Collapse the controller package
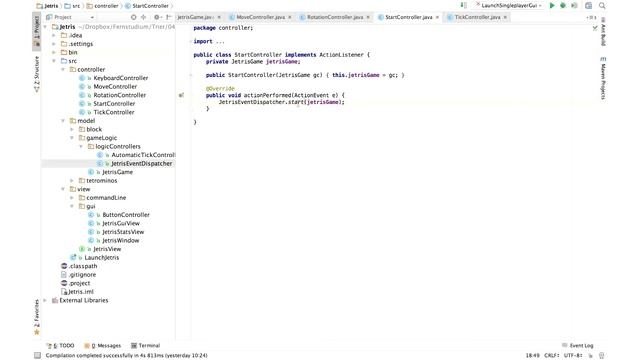Image resolution: width=640 pixels, height=360 pixels. 63,70
